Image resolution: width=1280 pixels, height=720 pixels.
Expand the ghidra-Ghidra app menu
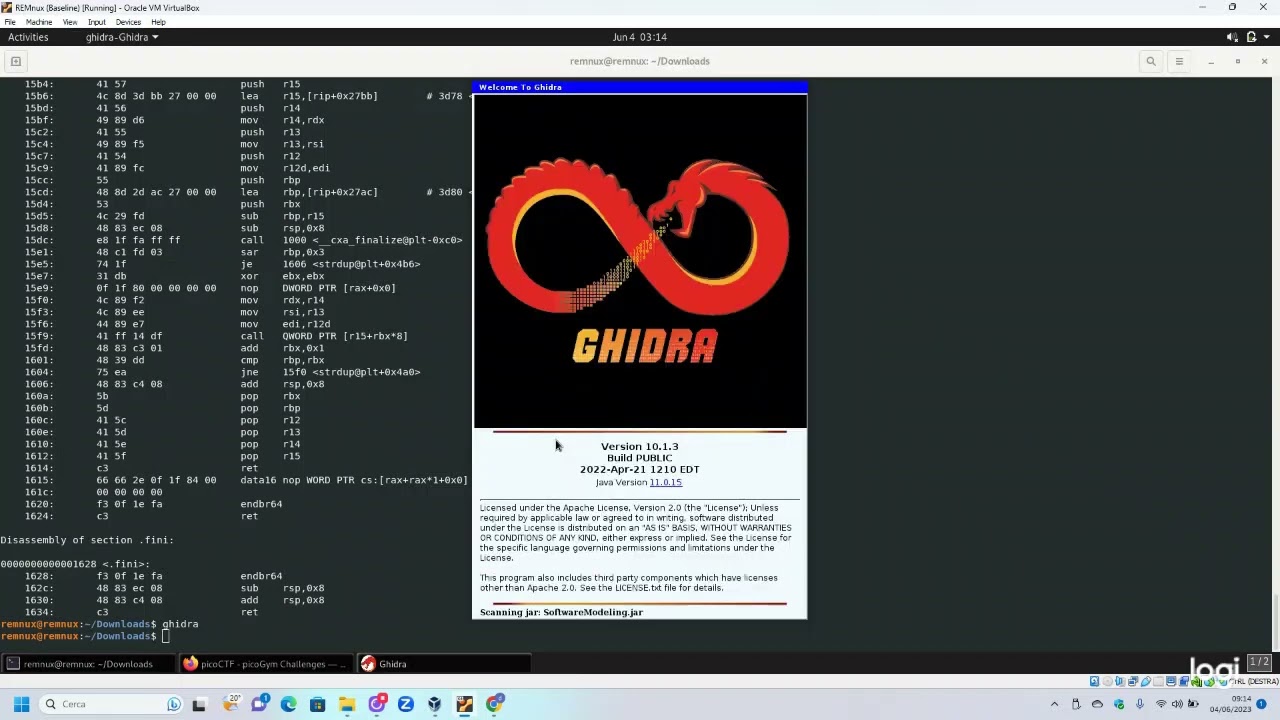pyautogui.click(x=122, y=37)
